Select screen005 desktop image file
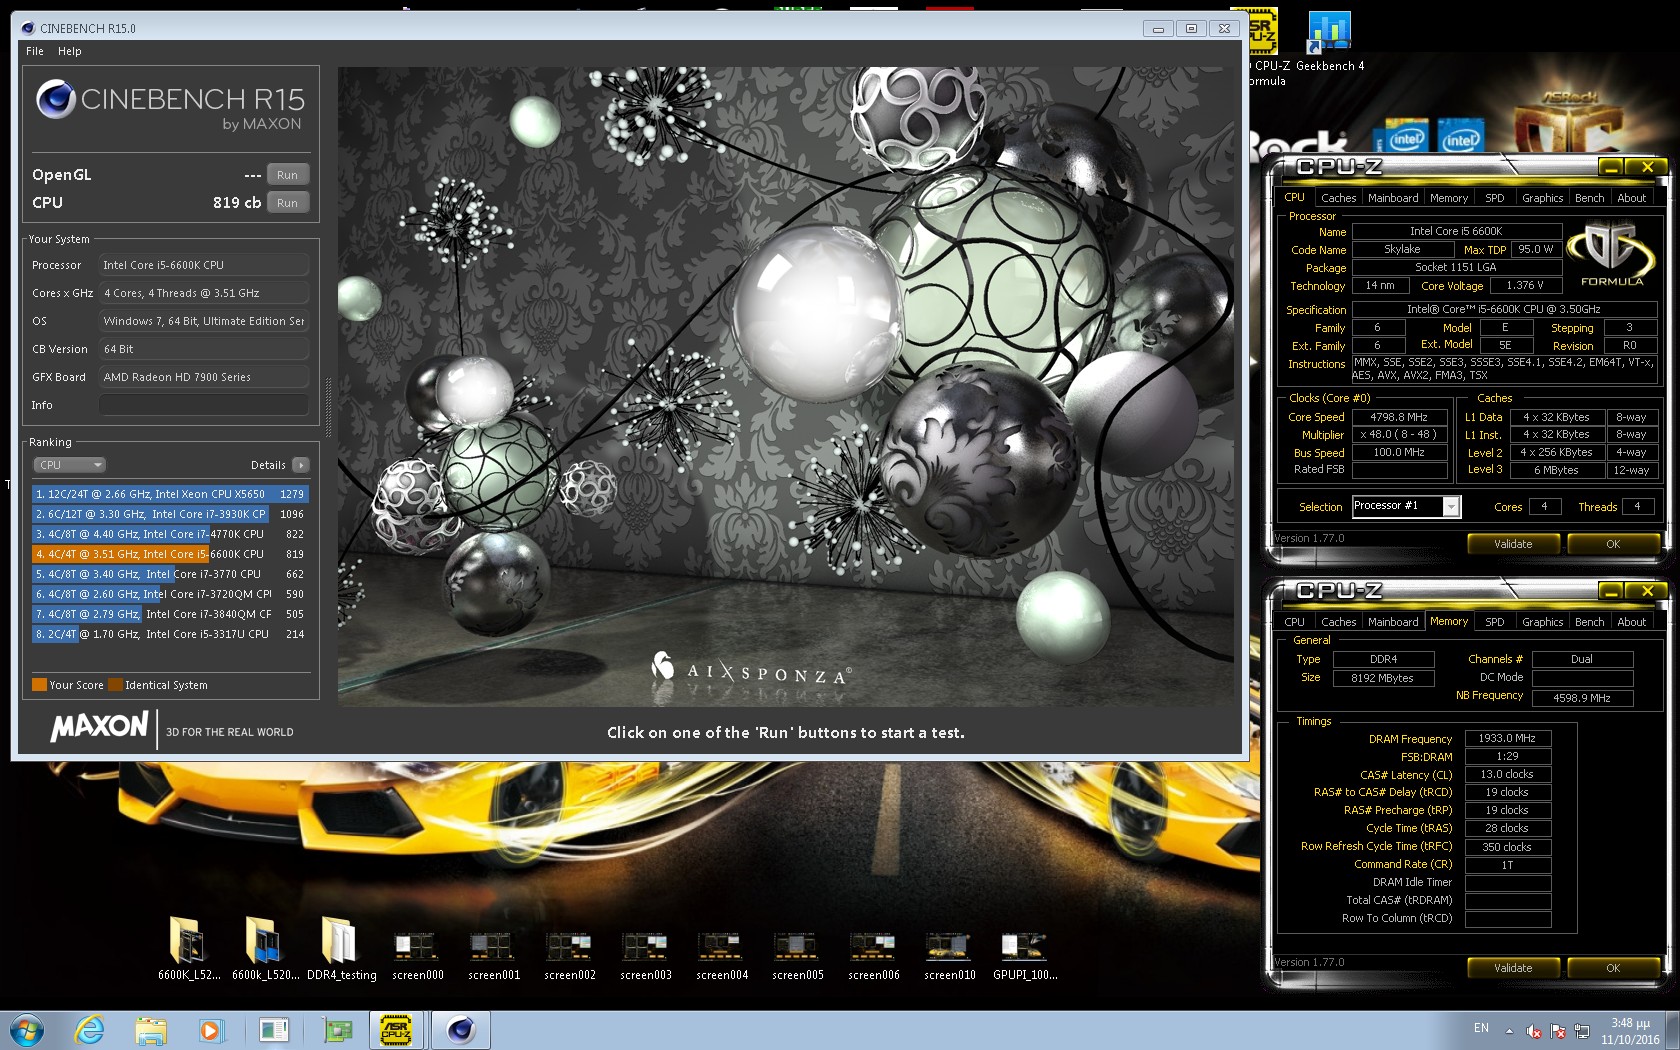Screen dimensions: 1680x1050 [x=797, y=956]
